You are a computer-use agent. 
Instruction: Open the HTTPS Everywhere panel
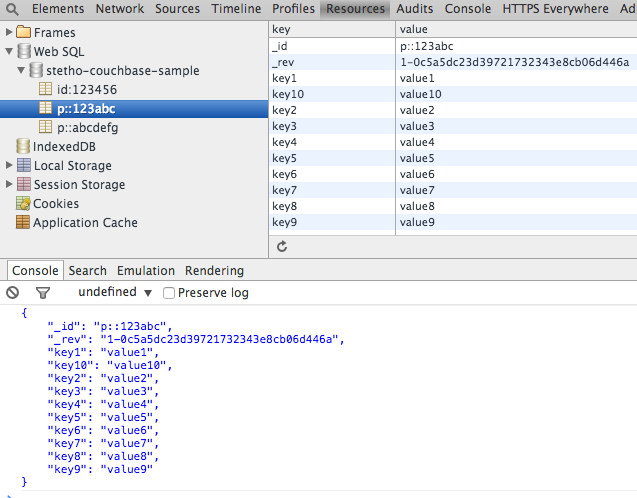555,9
